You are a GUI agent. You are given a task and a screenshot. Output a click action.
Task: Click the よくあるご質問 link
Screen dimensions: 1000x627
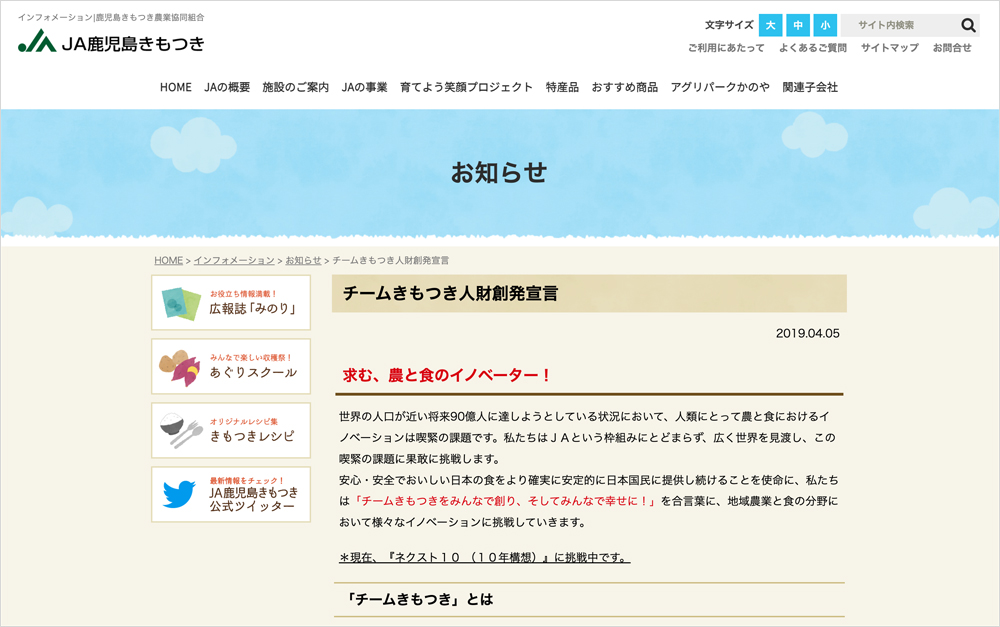[x=812, y=48]
